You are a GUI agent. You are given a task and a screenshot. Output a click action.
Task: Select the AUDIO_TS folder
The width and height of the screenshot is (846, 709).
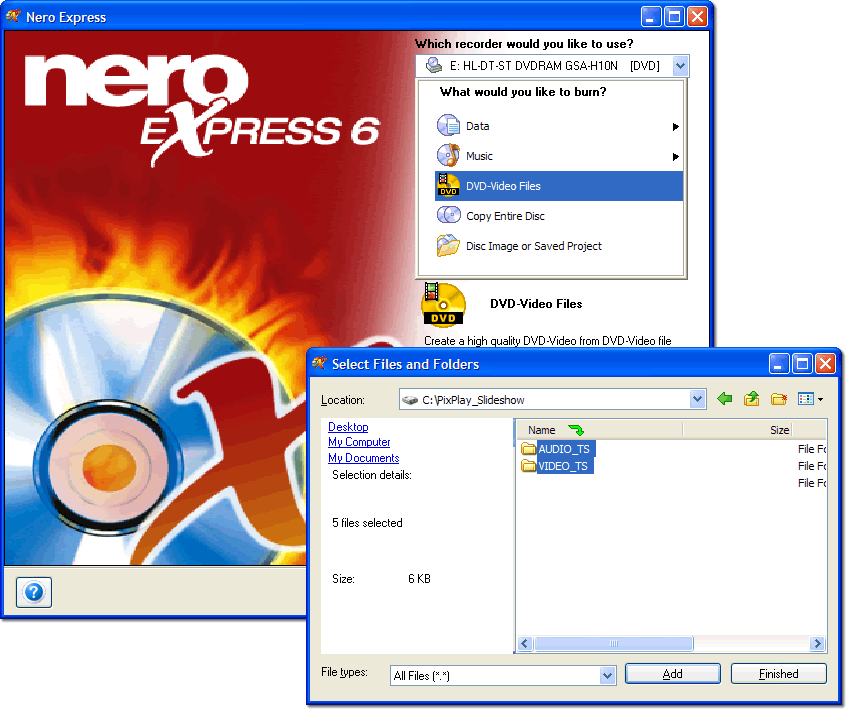coord(564,449)
